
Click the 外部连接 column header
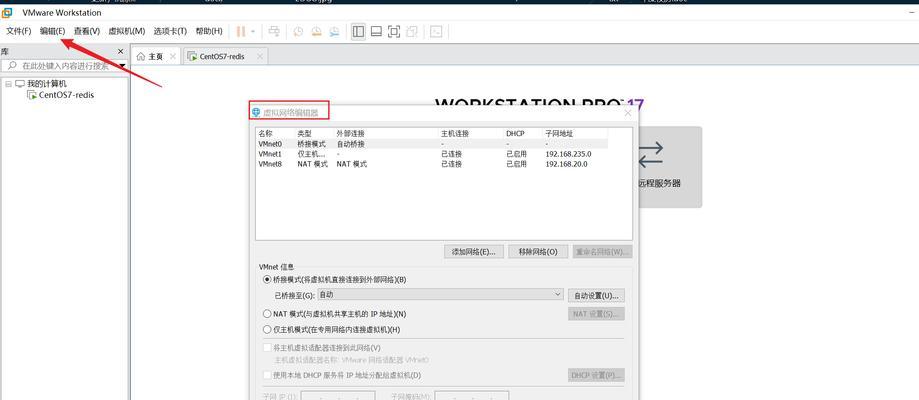[350, 134]
